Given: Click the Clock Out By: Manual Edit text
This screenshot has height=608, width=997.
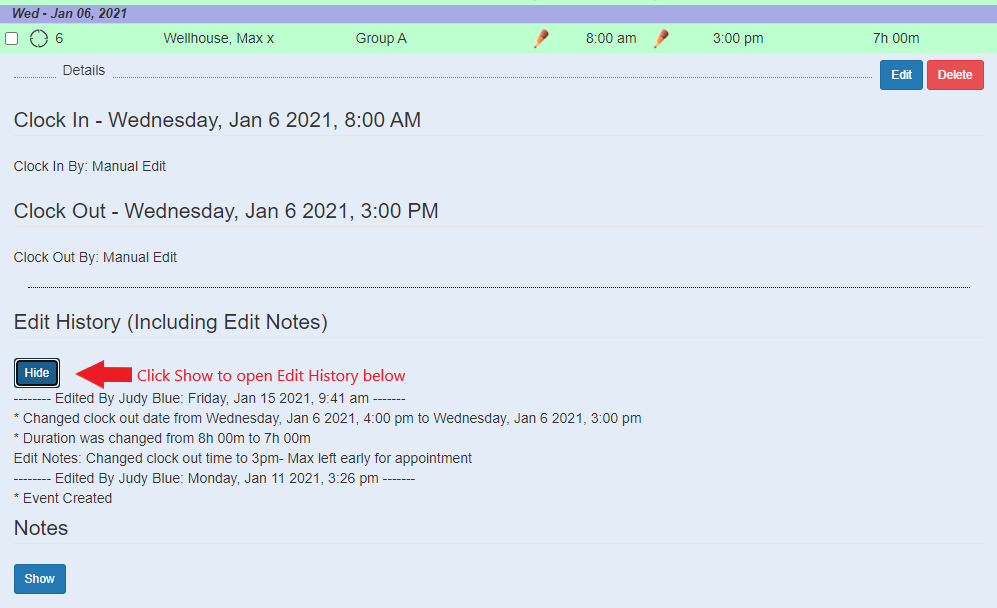Looking at the screenshot, I should coord(95,256).
